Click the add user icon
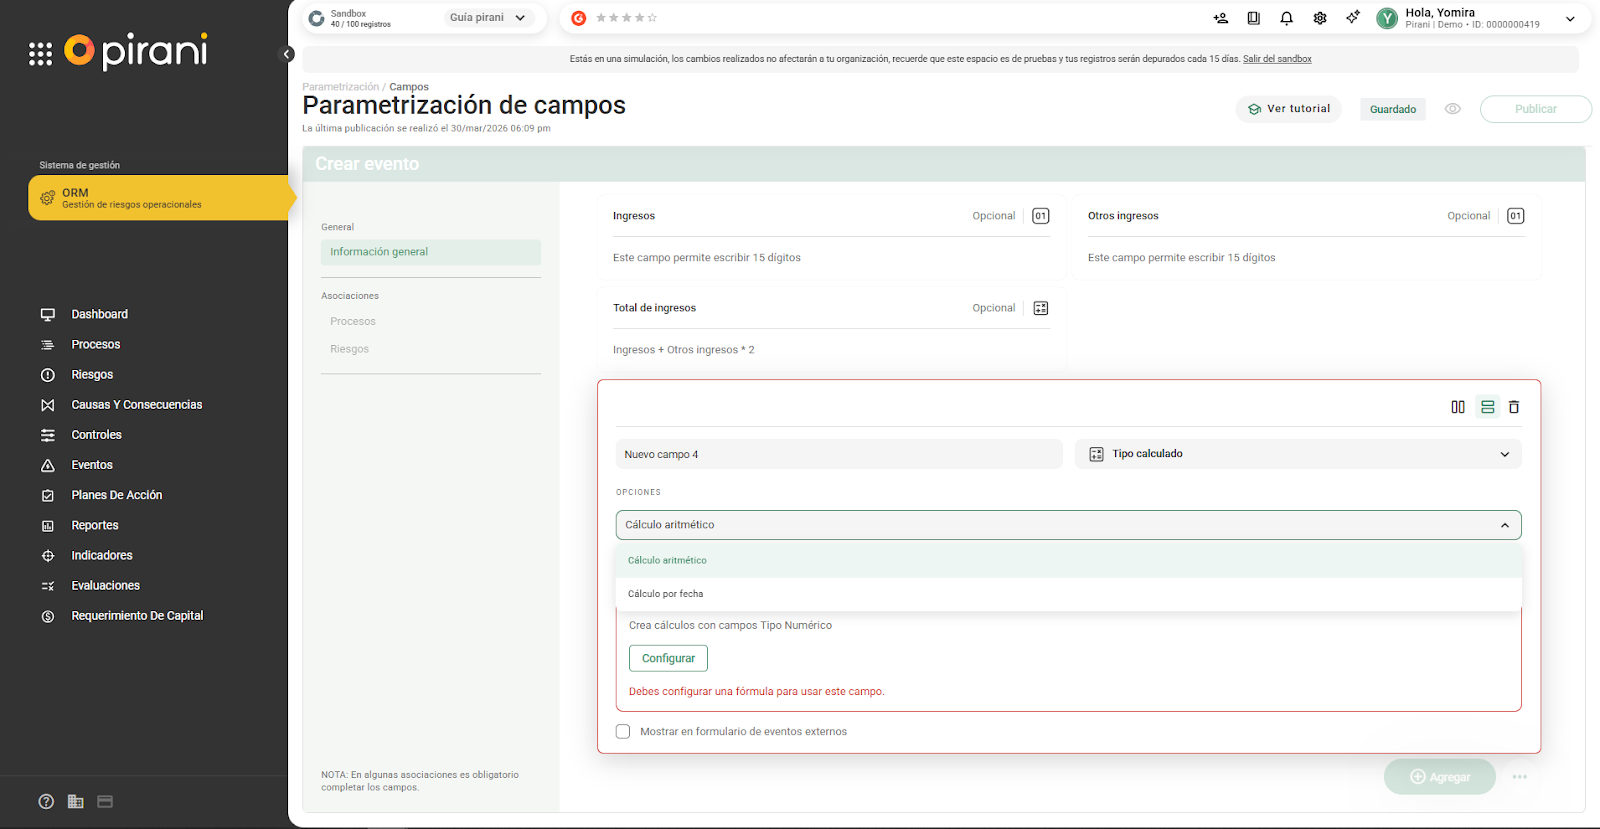1600x829 pixels. [1220, 18]
